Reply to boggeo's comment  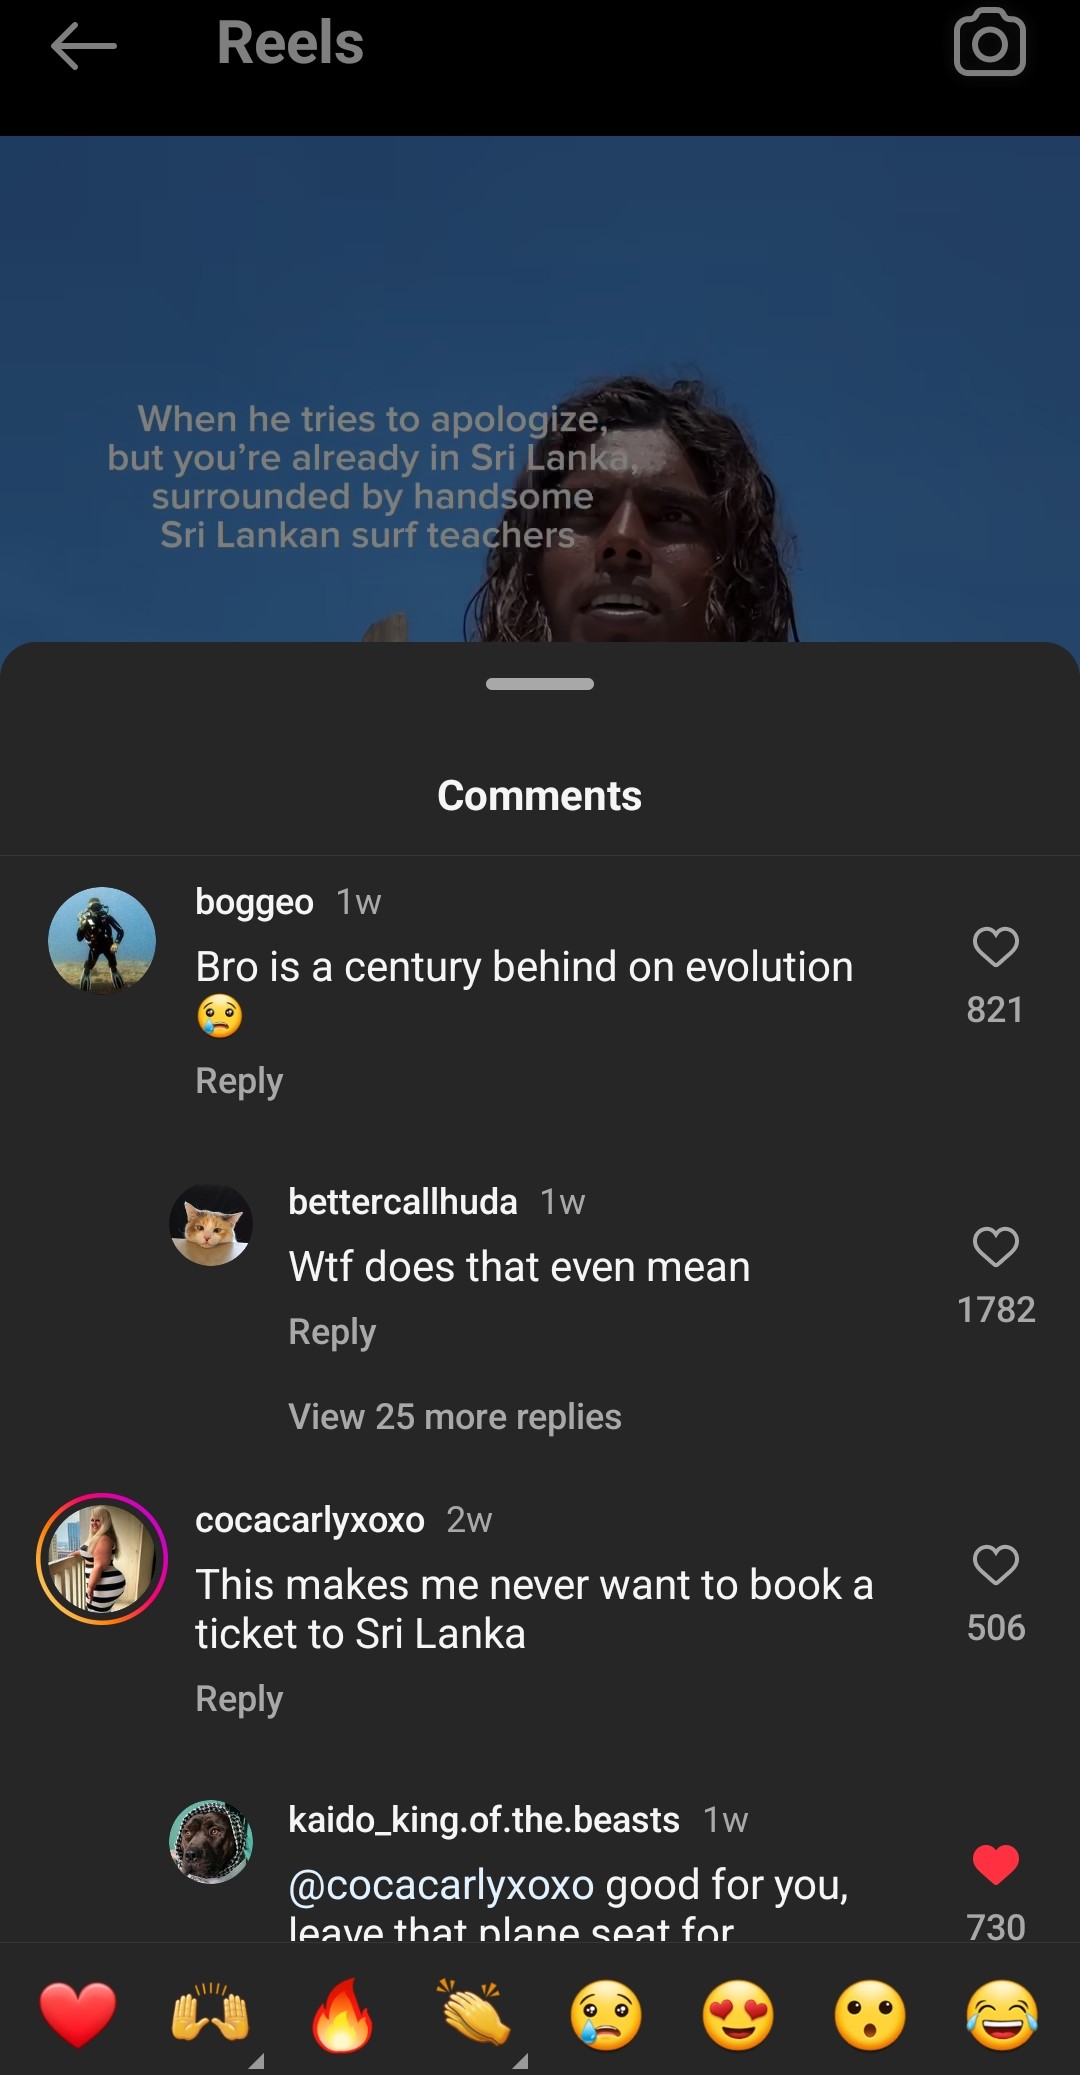point(239,1081)
